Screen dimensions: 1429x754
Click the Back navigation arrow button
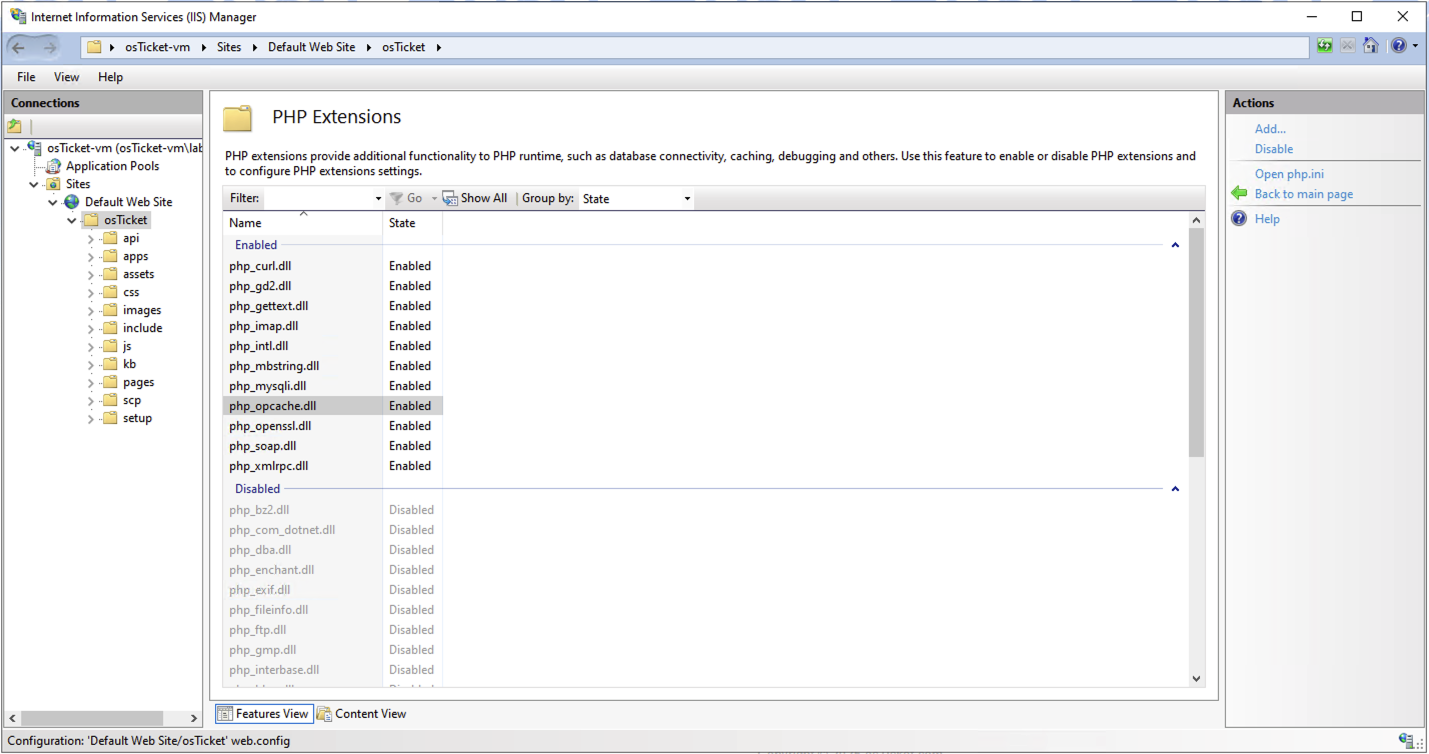coord(20,47)
